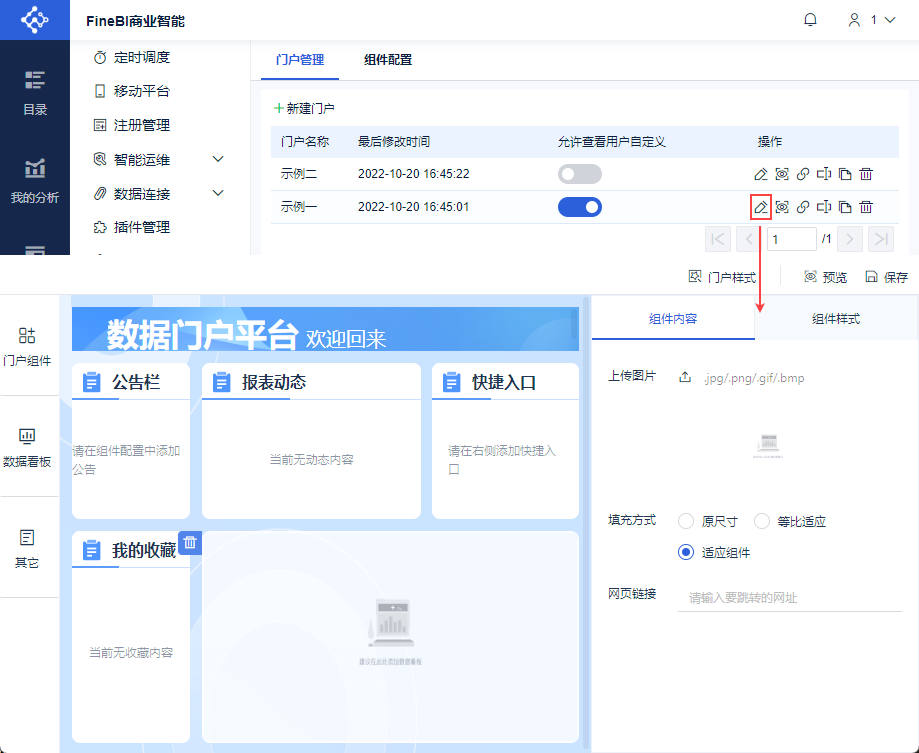Open the 目录 sidebar section
Image resolution: width=919 pixels, height=753 pixels.
coord(35,94)
